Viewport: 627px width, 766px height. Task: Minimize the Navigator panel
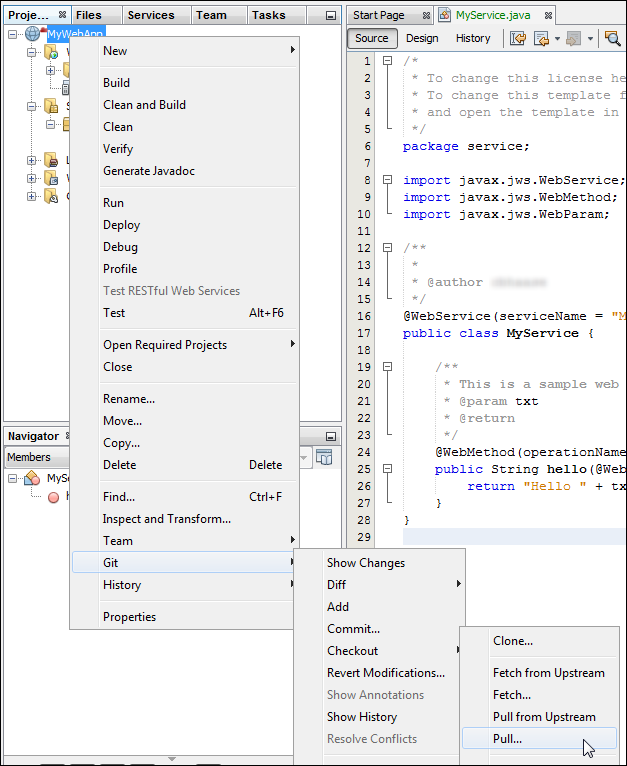click(331, 436)
